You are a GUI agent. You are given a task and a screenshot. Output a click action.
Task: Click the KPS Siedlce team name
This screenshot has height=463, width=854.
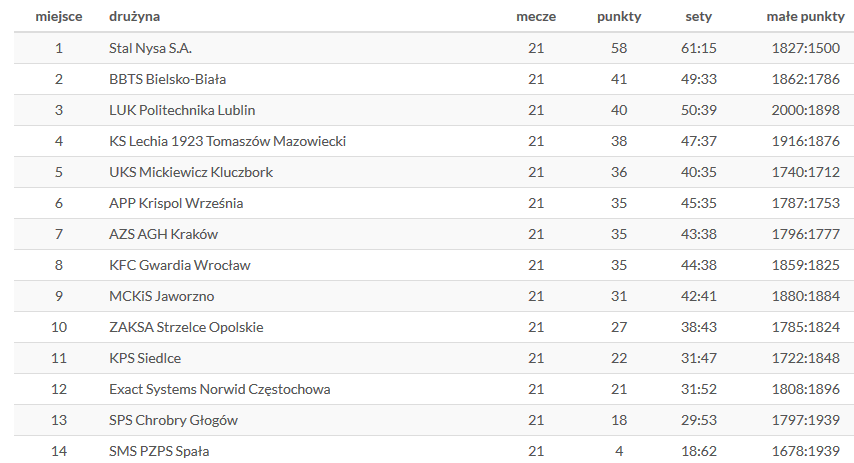145,358
